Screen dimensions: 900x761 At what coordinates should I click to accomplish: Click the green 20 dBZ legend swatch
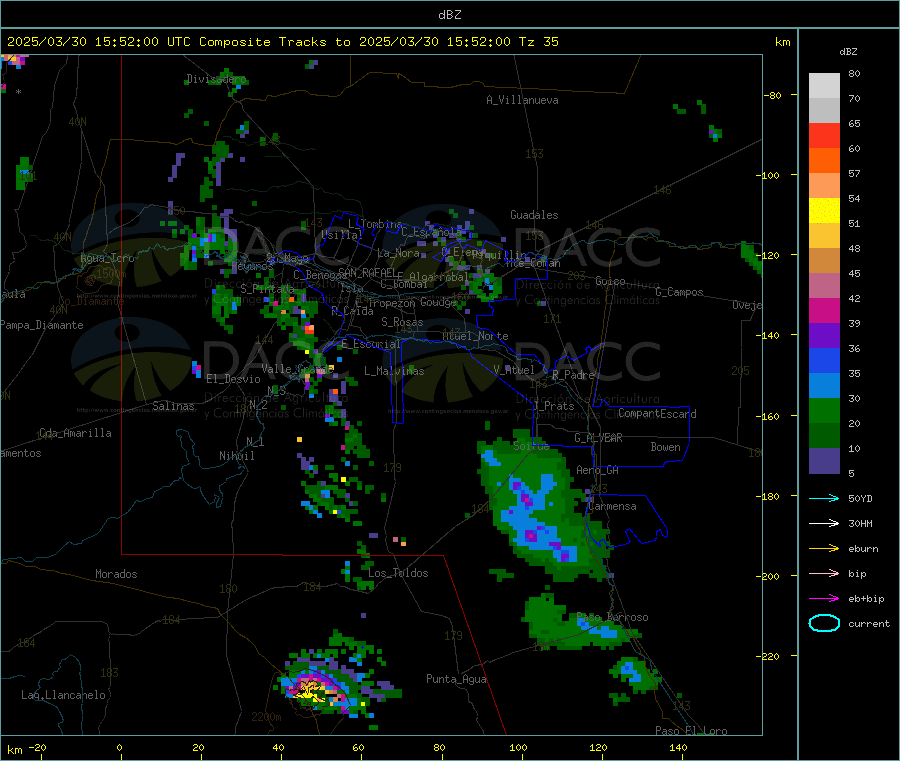point(824,410)
